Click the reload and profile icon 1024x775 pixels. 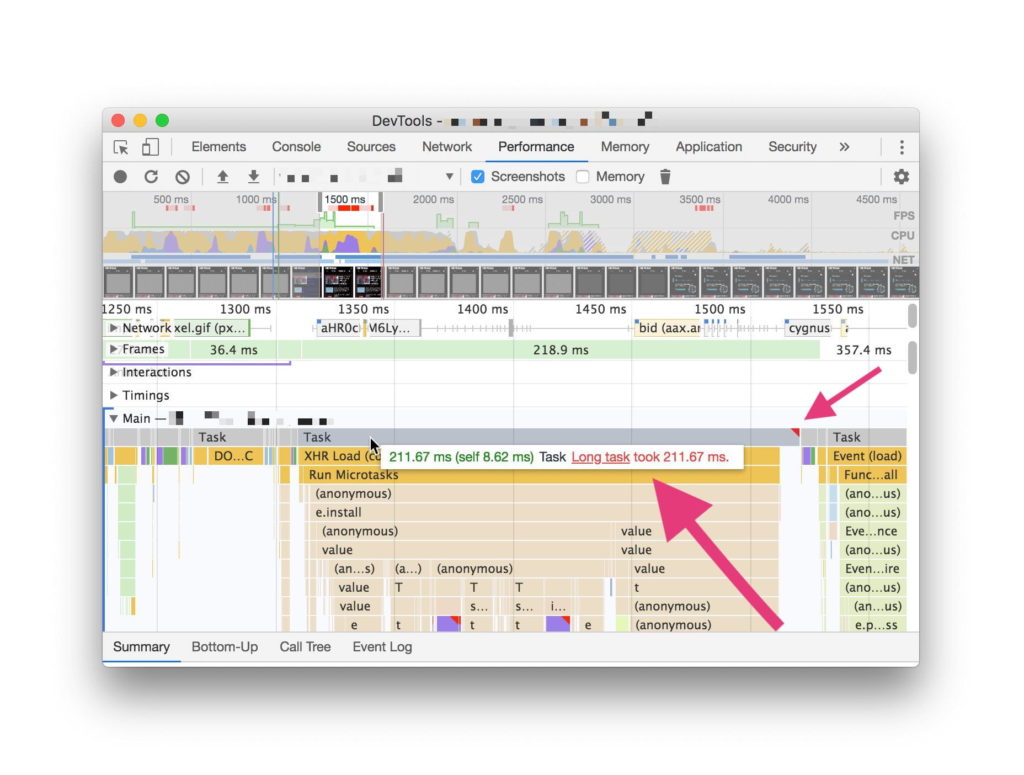pyautogui.click(x=151, y=177)
